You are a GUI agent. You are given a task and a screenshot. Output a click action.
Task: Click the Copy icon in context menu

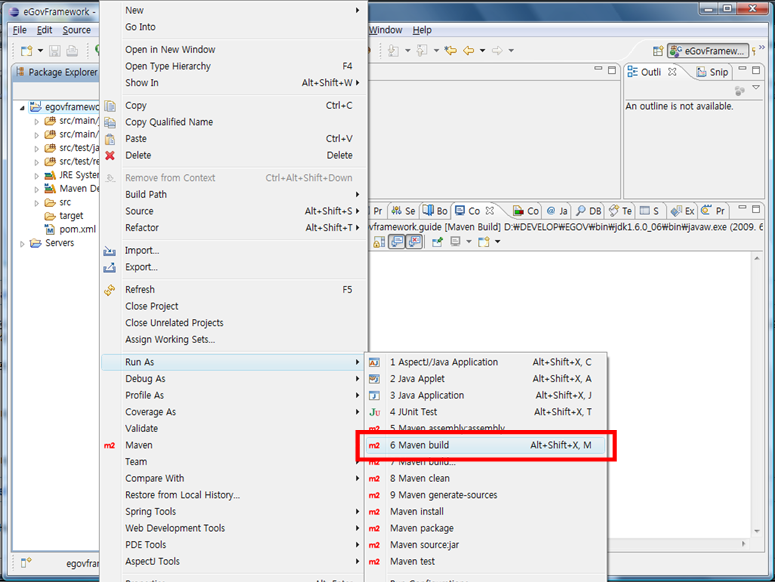(110, 105)
